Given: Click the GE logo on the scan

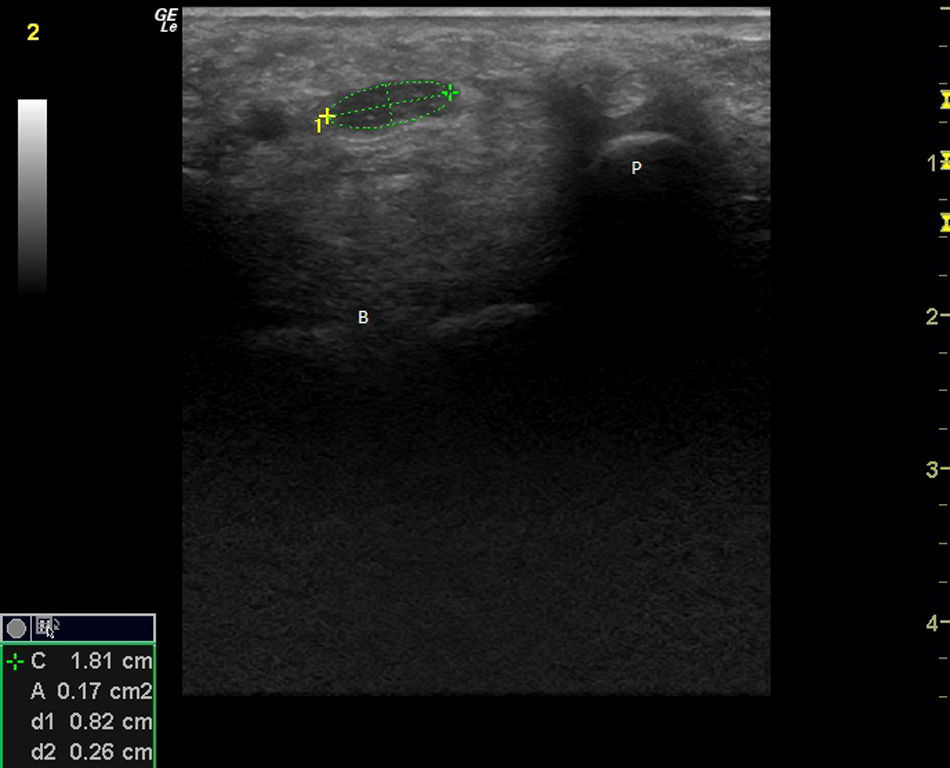Looking at the screenshot, I should point(166,20).
